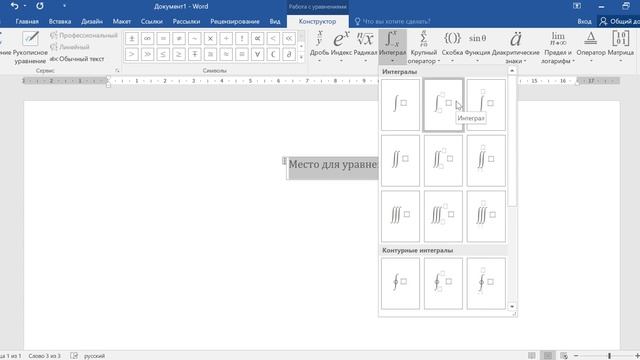The height and width of the screenshot is (360, 640).
Task: Open the Предел и логарифм dropdown
Action: [558, 47]
